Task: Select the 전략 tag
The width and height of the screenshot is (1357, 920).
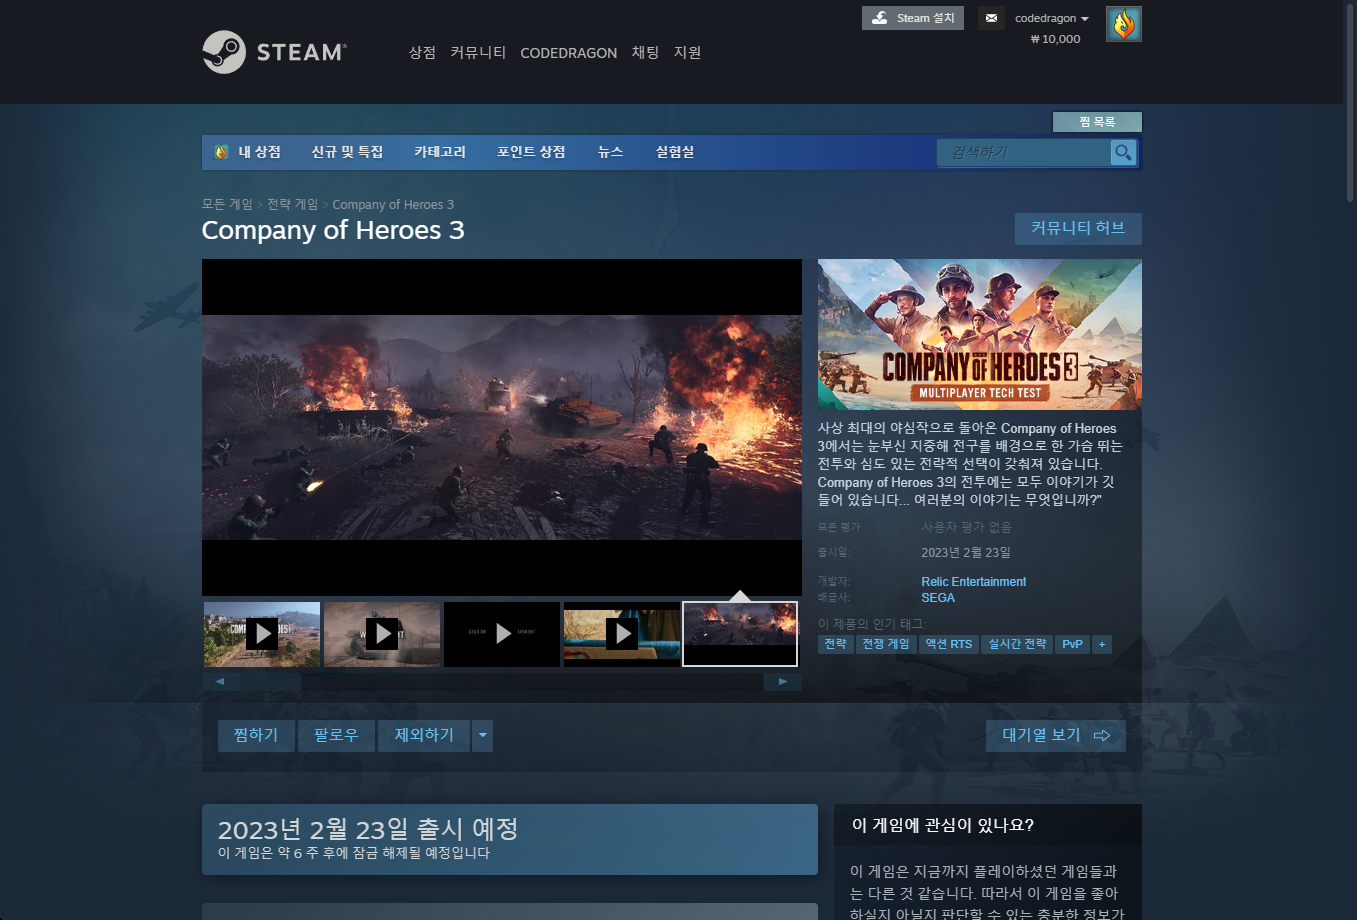Action: [835, 644]
